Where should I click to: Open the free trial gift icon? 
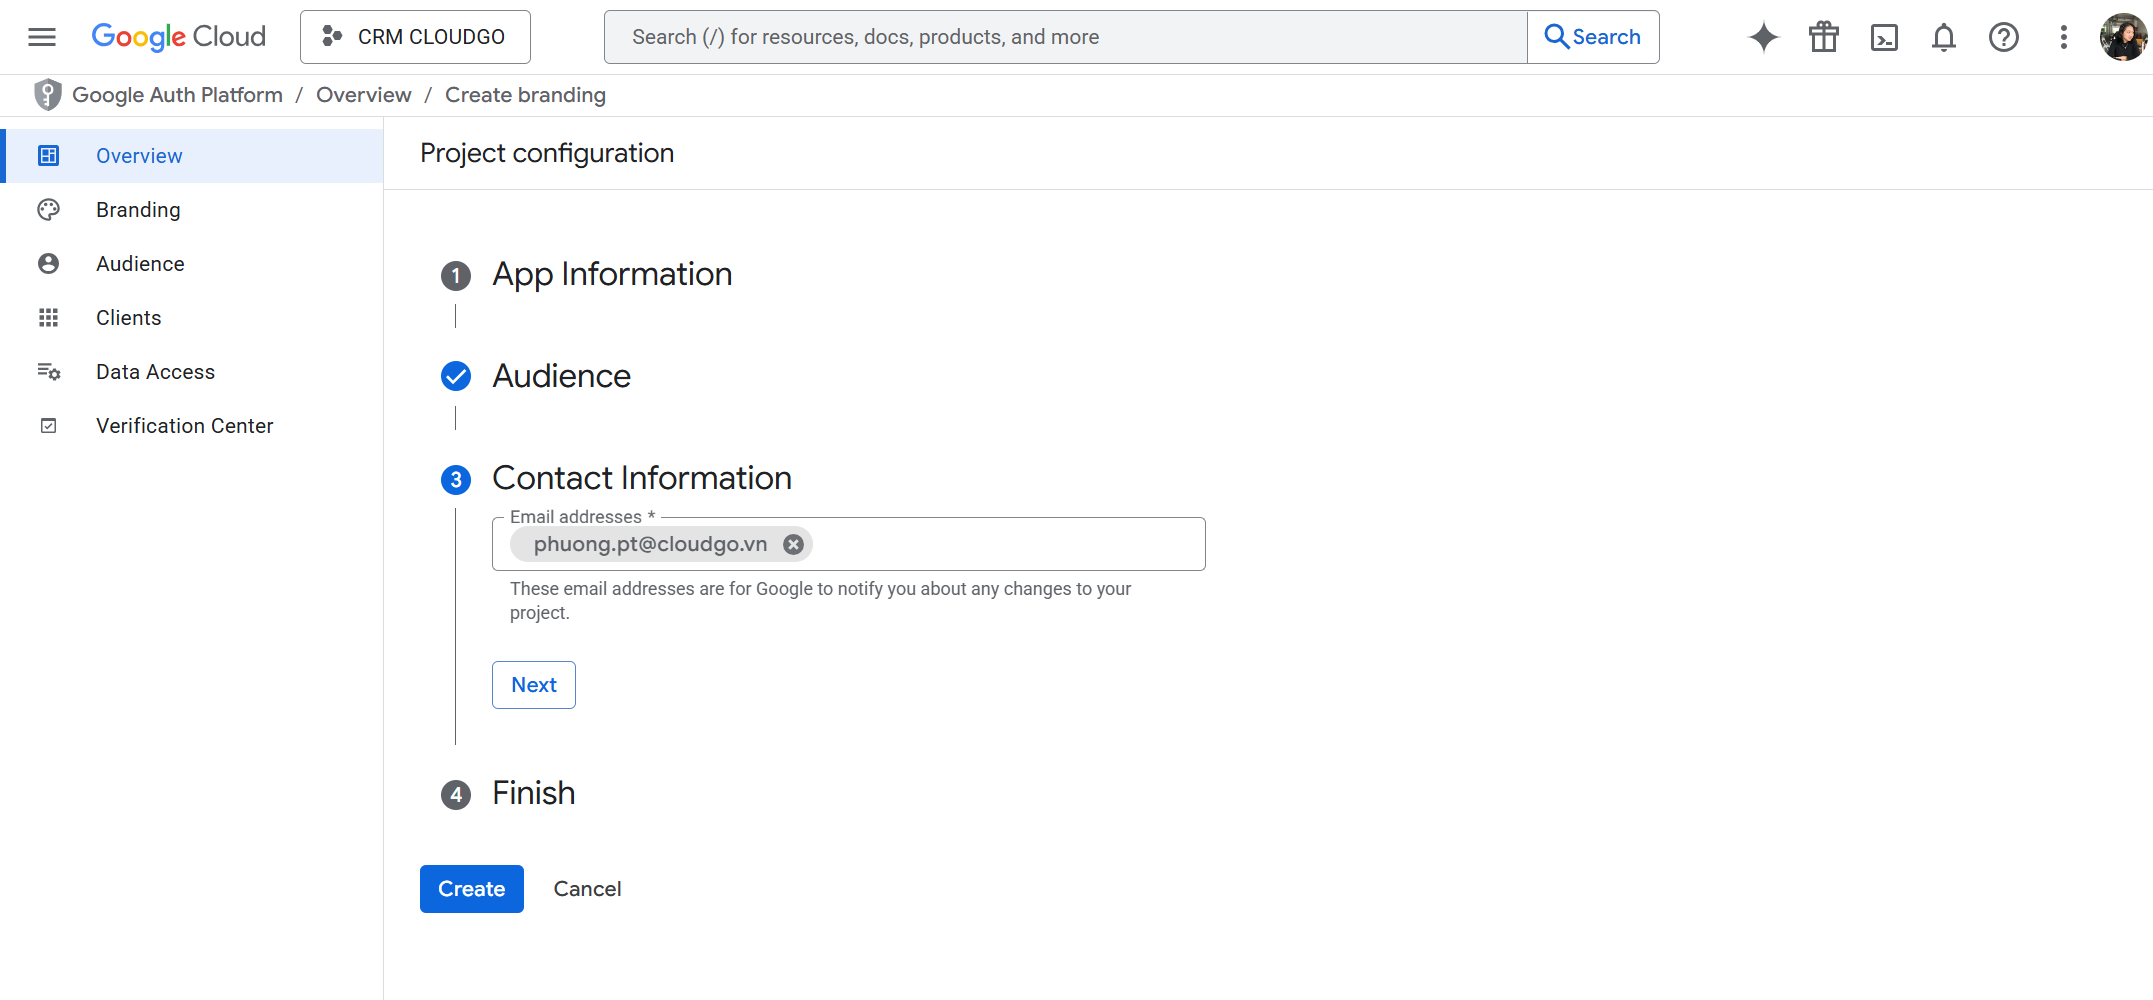1823,37
